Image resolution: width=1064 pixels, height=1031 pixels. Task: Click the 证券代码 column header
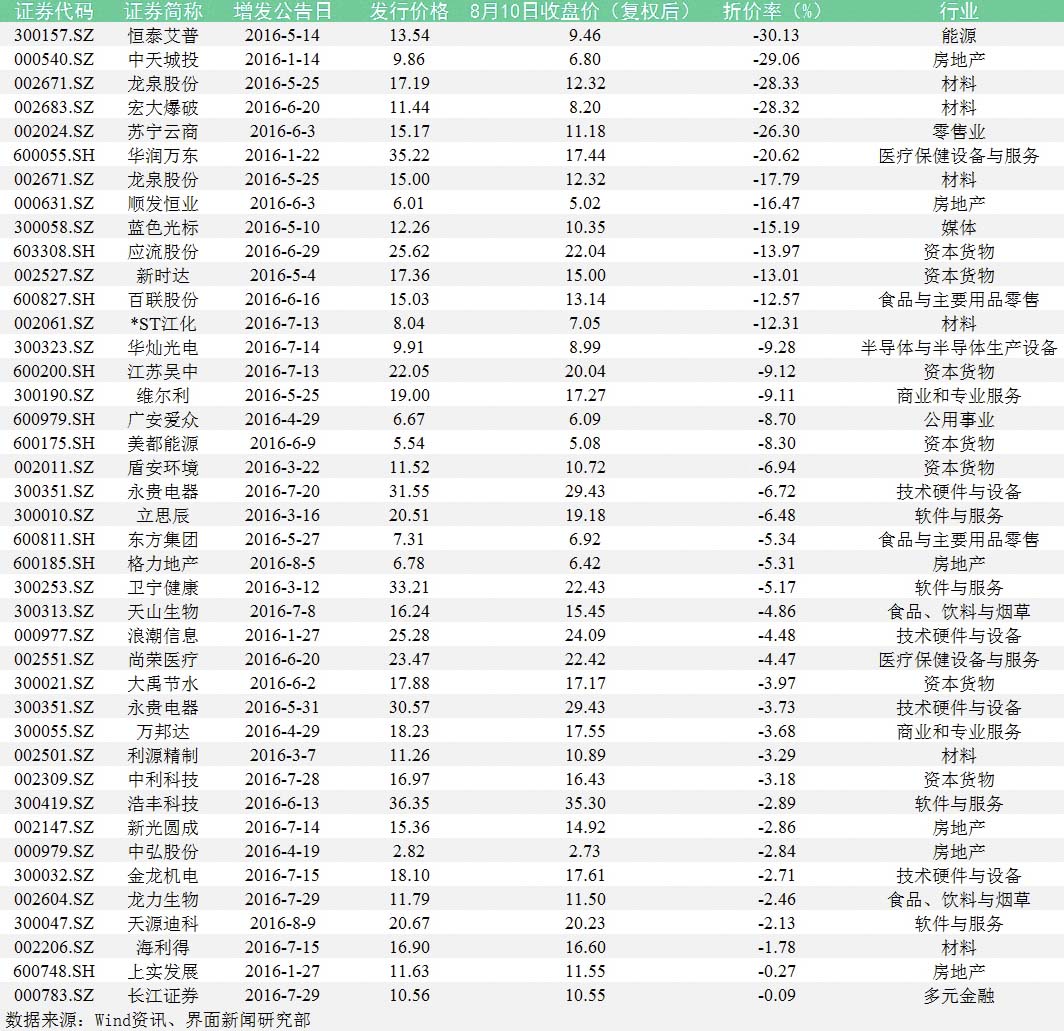(54, 11)
